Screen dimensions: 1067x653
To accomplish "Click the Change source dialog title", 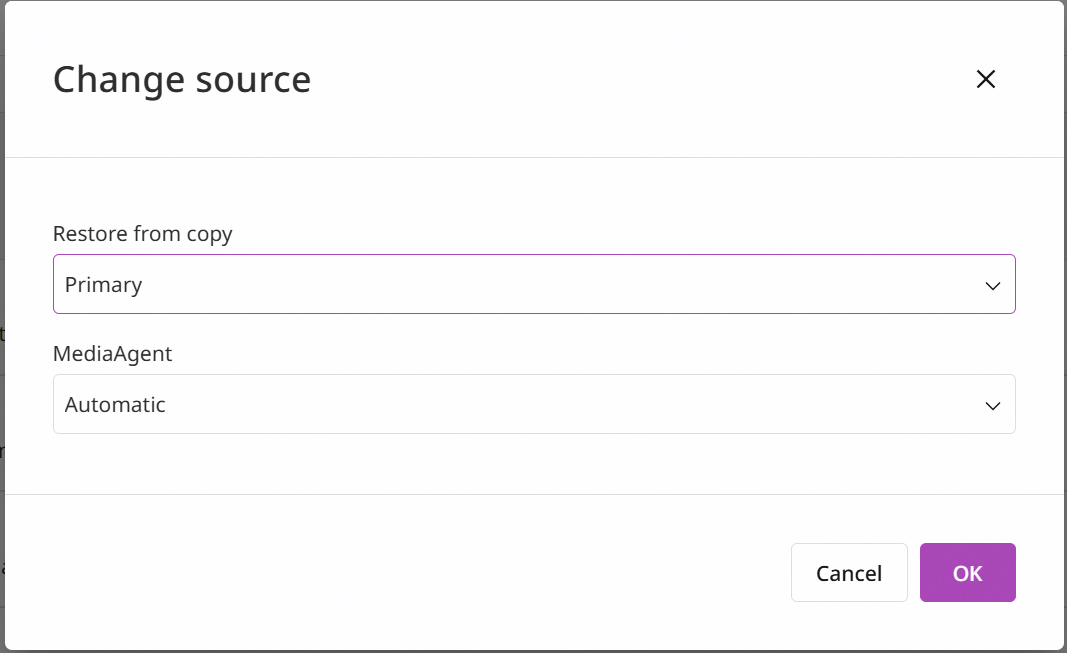I will coord(182,80).
